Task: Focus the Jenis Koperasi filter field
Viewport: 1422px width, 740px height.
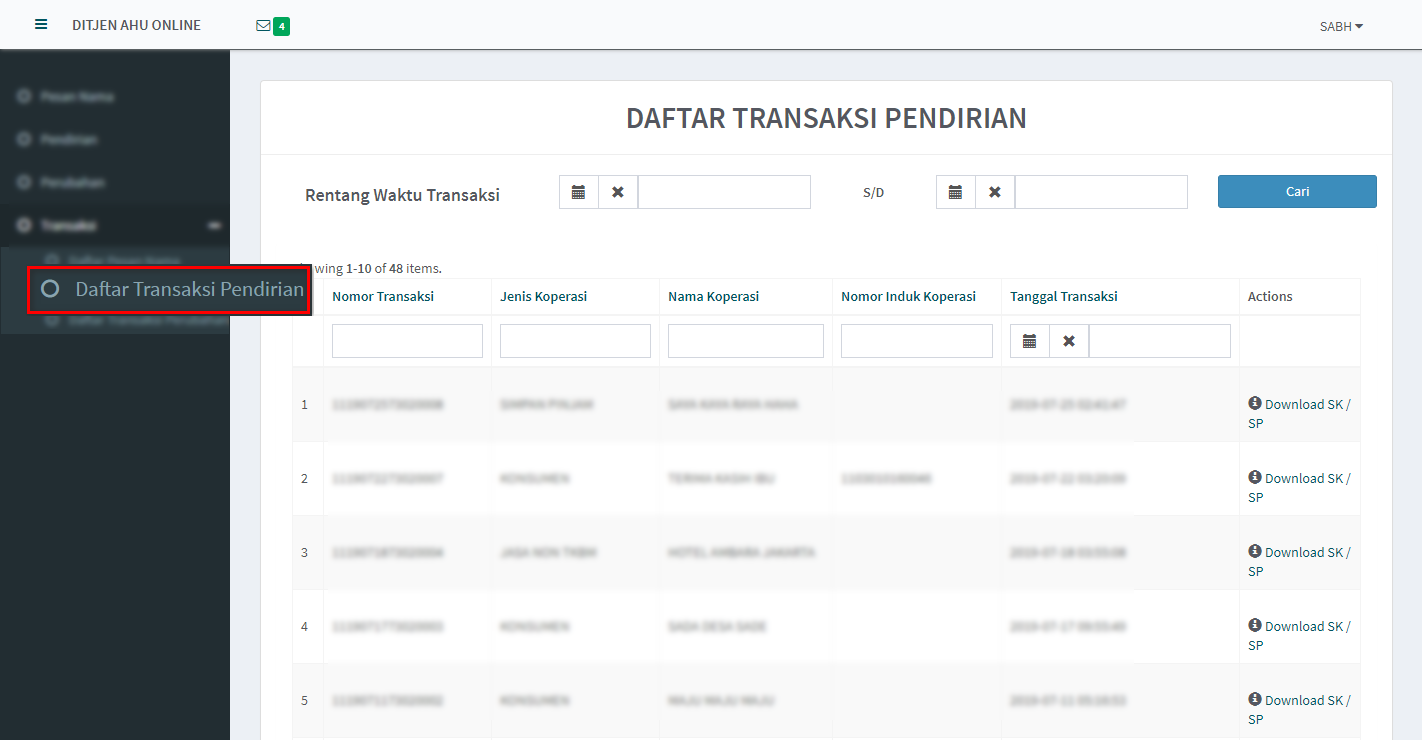Action: tap(575, 341)
